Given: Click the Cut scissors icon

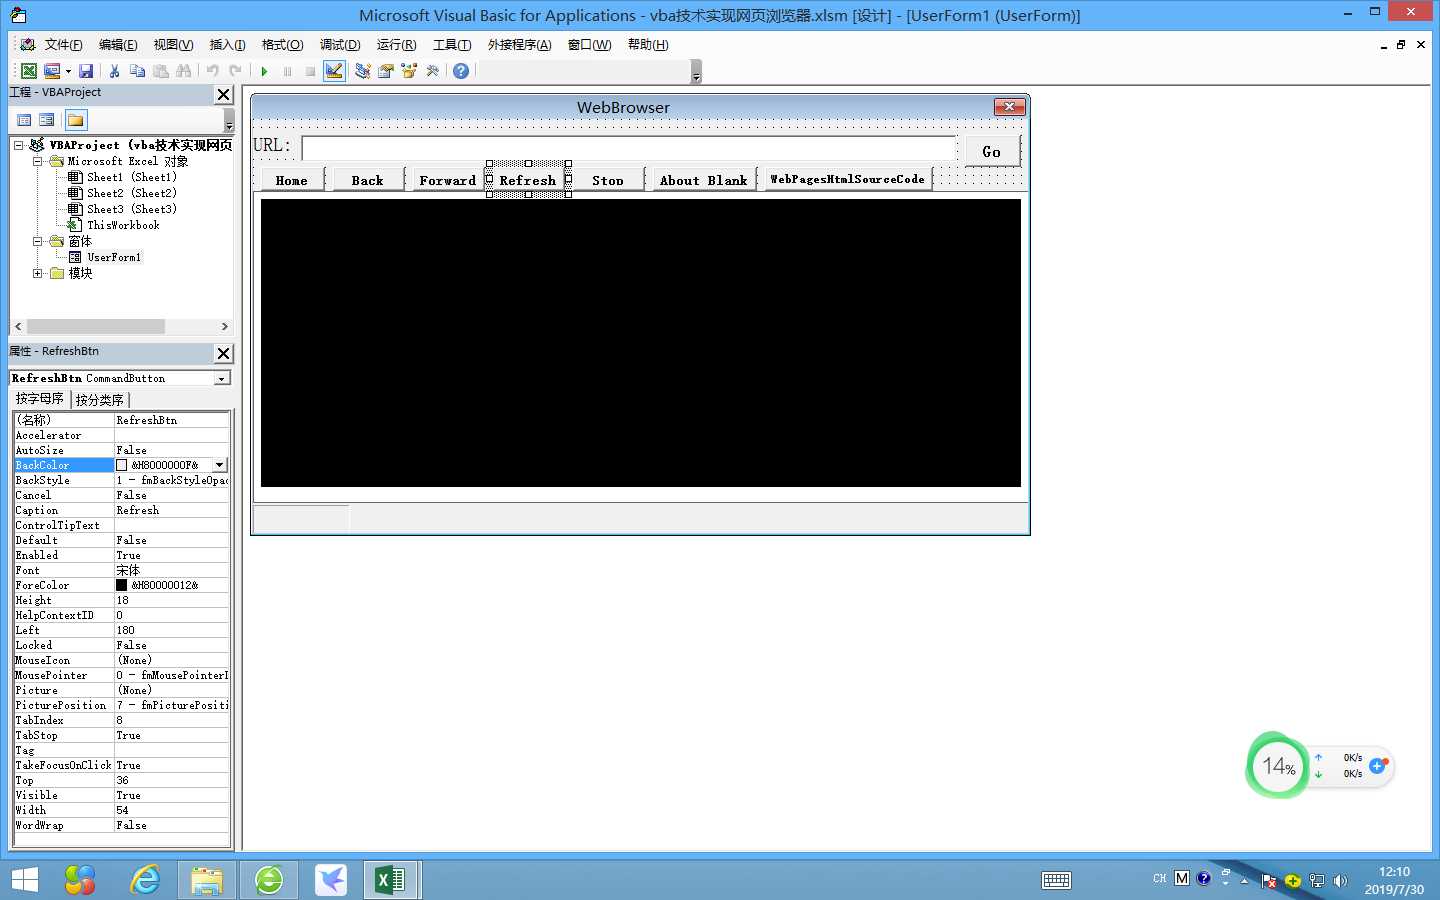Looking at the screenshot, I should tap(114, 71).
